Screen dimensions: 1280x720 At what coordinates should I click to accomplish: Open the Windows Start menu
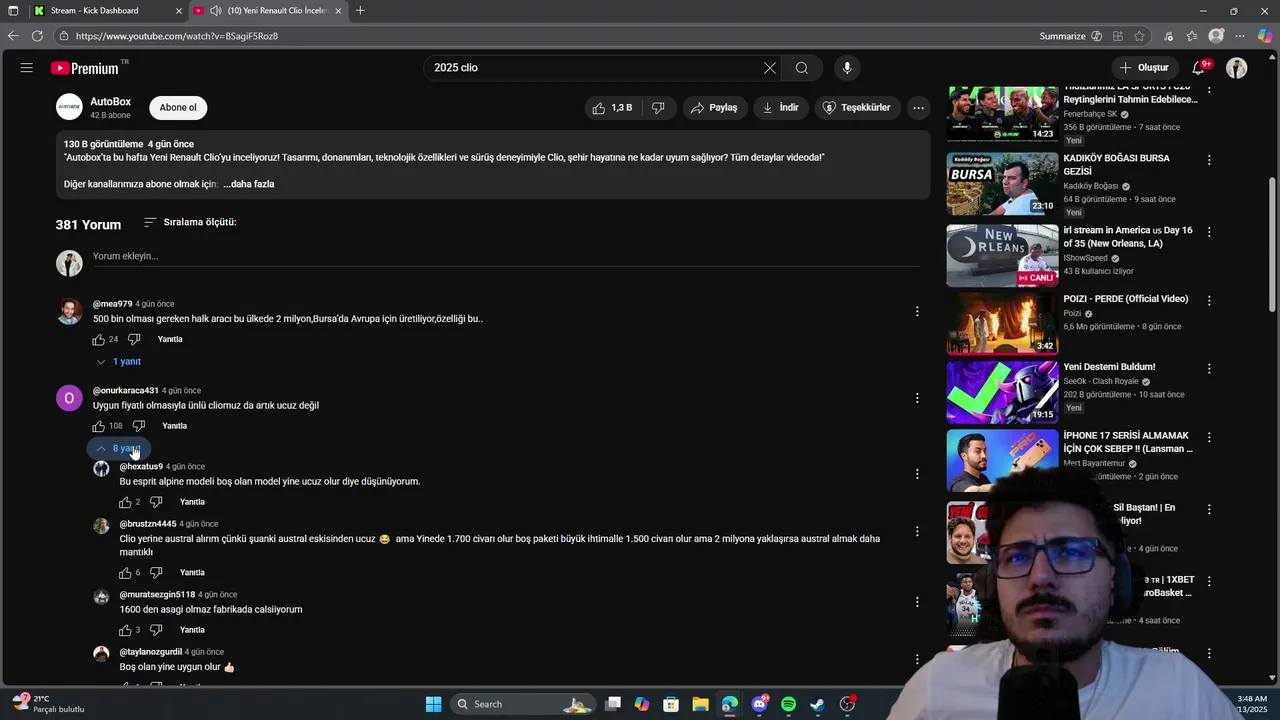[433, 704]
